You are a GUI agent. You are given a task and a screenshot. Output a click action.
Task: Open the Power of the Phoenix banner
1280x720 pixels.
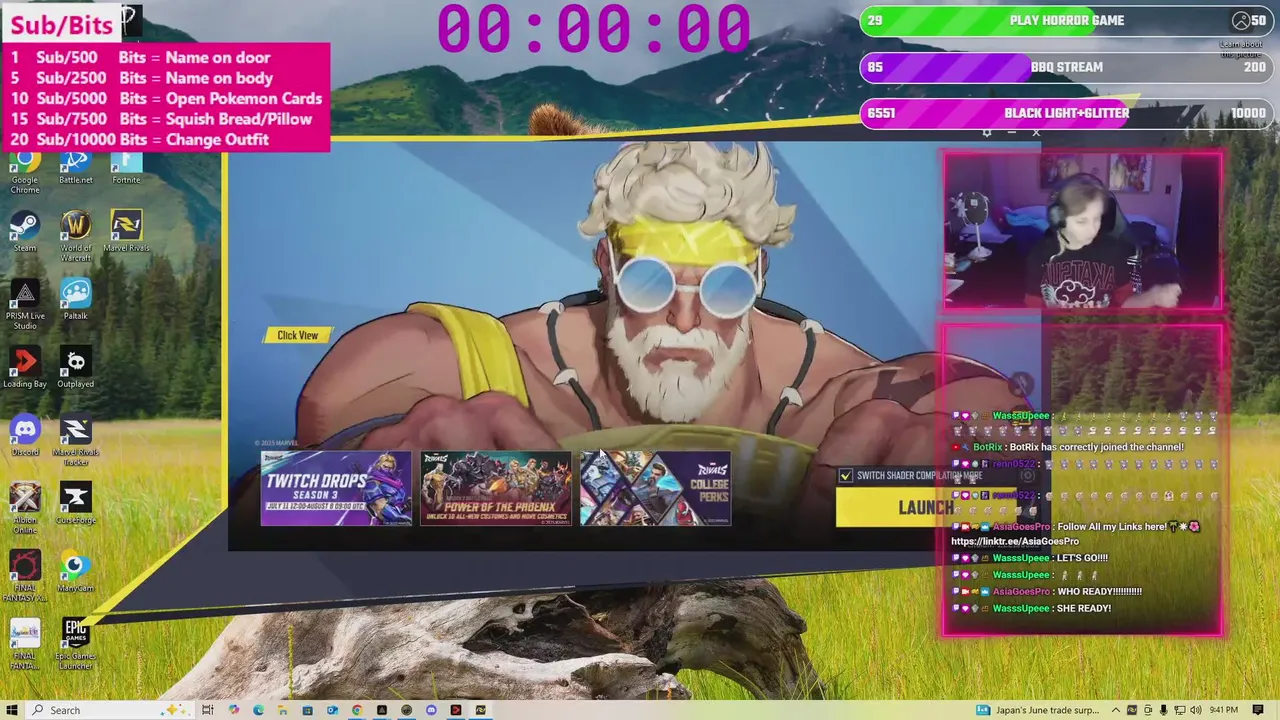(496, 488)
